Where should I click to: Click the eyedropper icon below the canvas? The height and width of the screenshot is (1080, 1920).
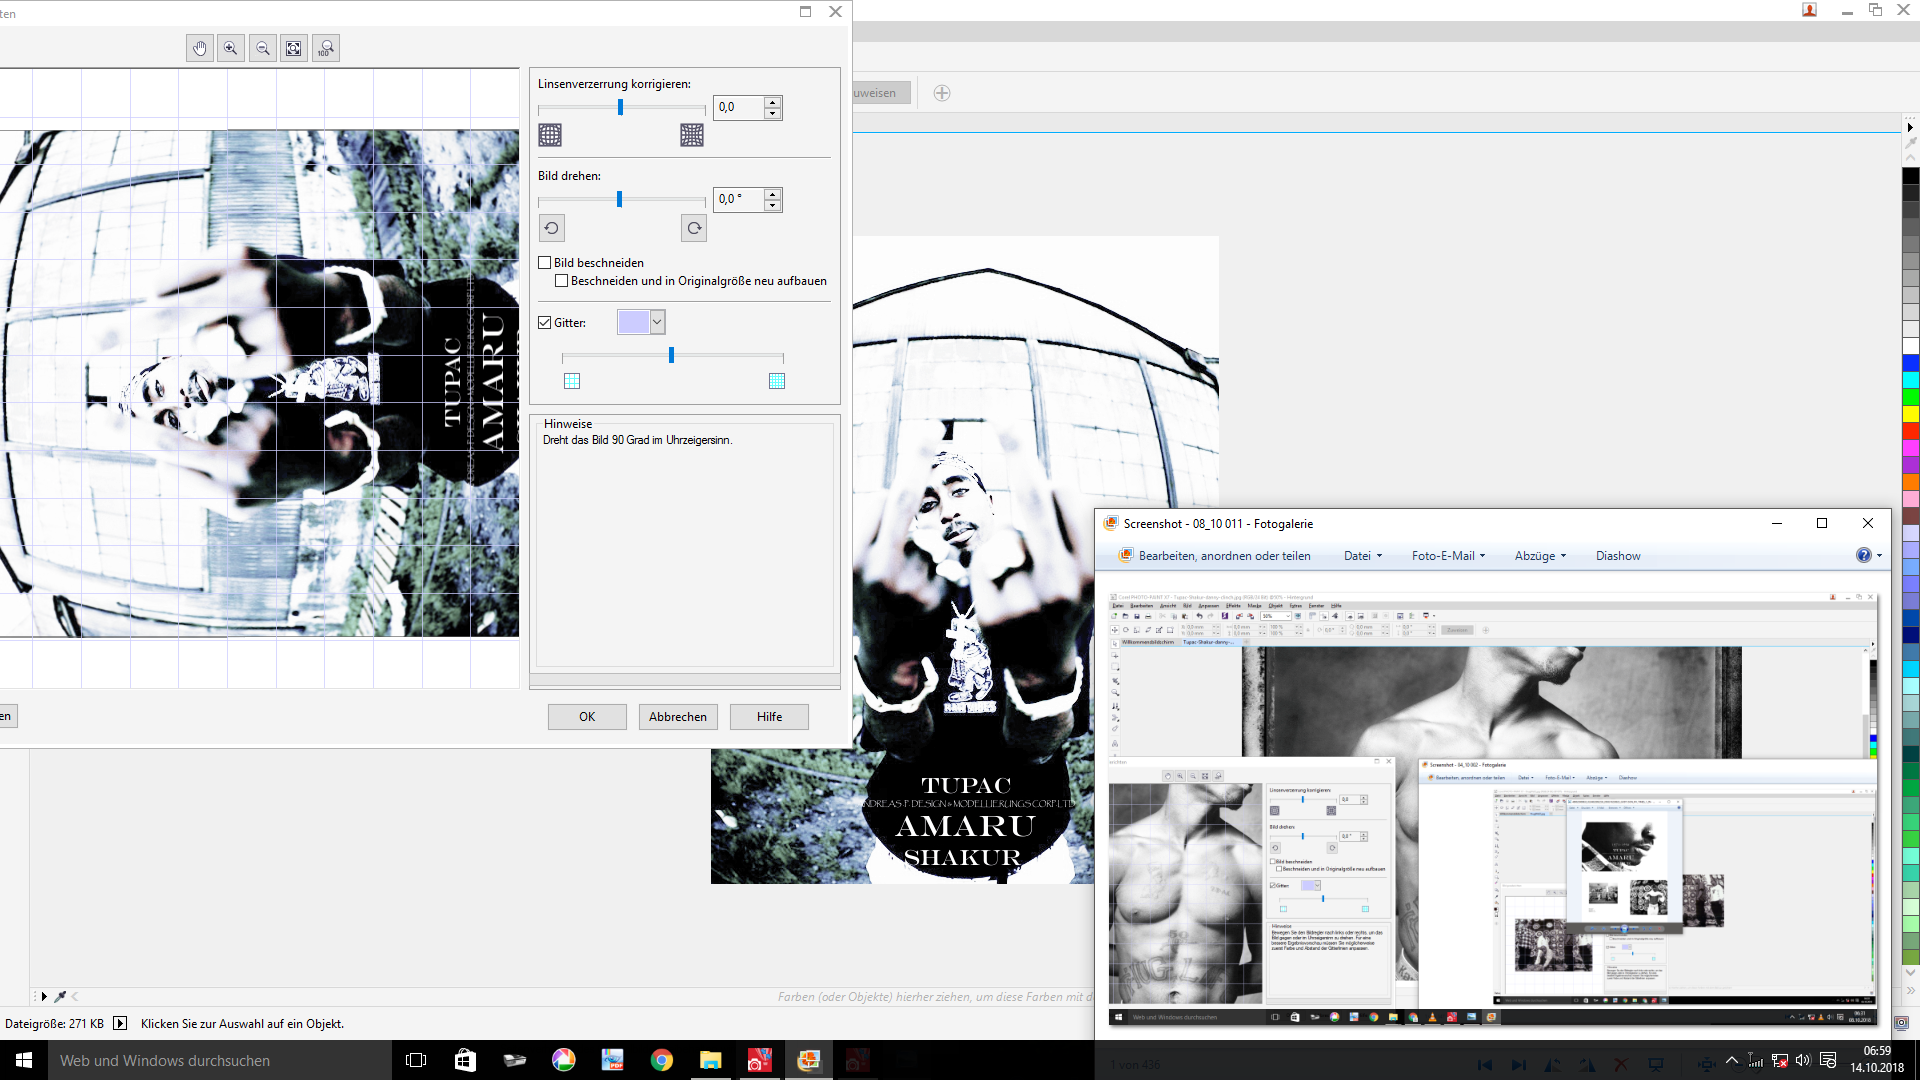(60, 996)
